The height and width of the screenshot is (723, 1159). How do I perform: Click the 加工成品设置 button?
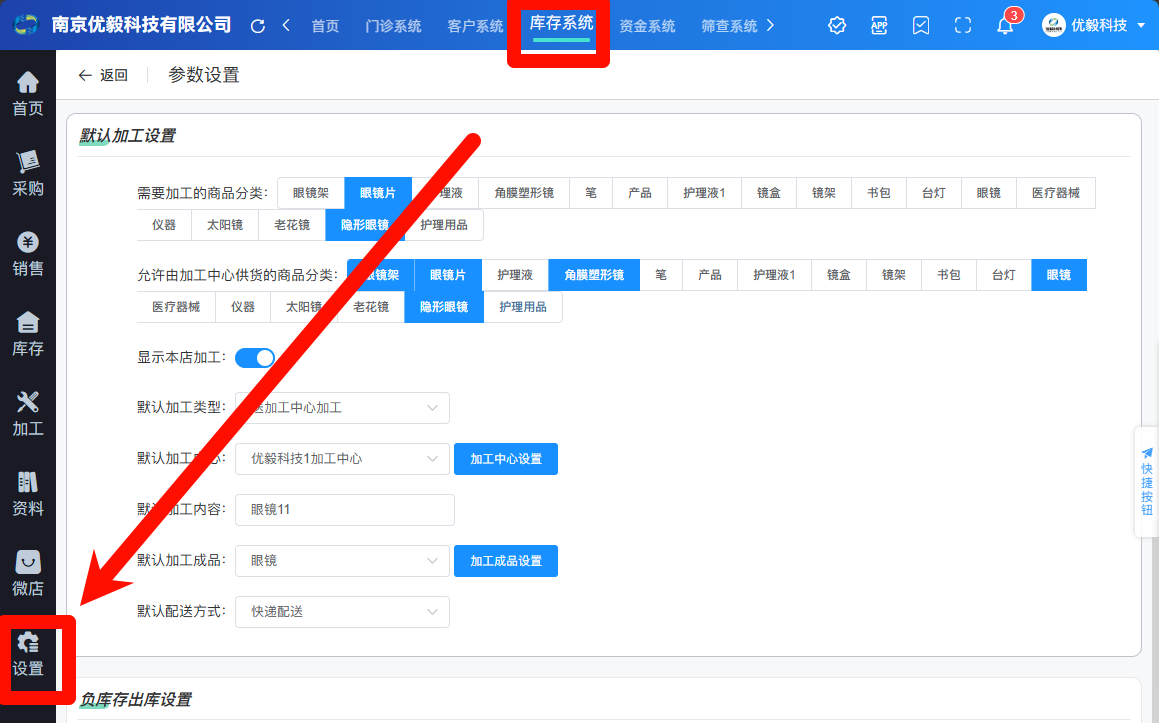coord(506,561)
